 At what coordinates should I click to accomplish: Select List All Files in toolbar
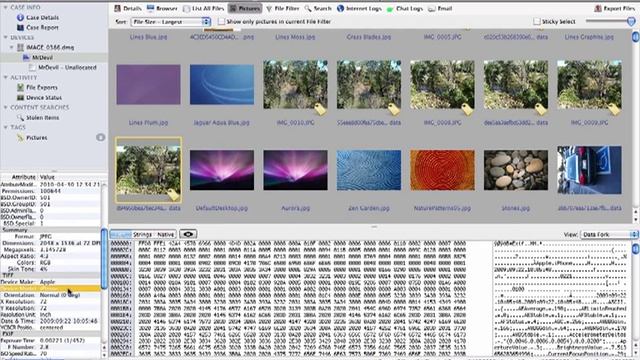point(204,8)
